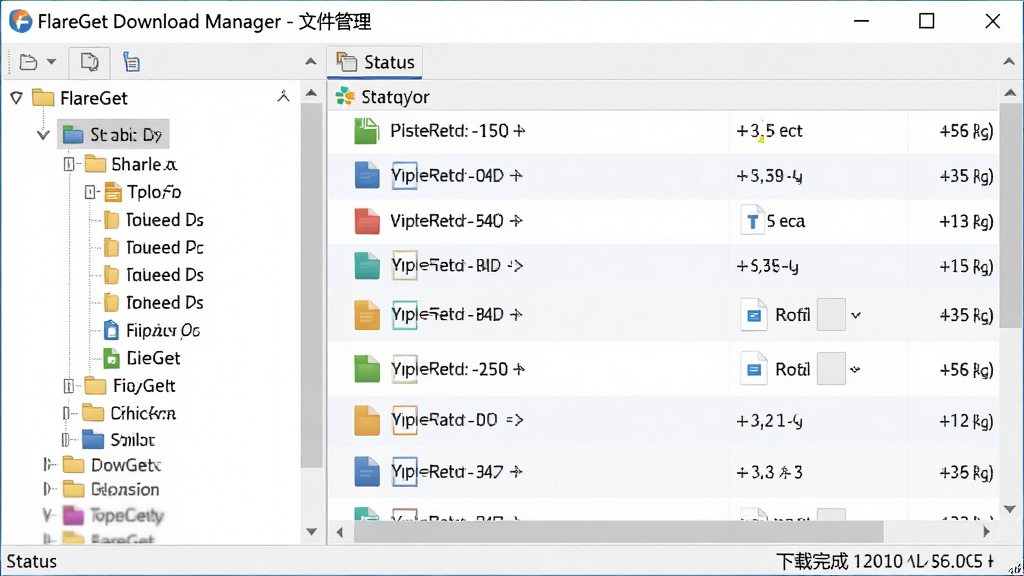Click the T text icon beside 5 eca
The height and width of the screenshot is (576, 1024).
(x=752, y=221)
